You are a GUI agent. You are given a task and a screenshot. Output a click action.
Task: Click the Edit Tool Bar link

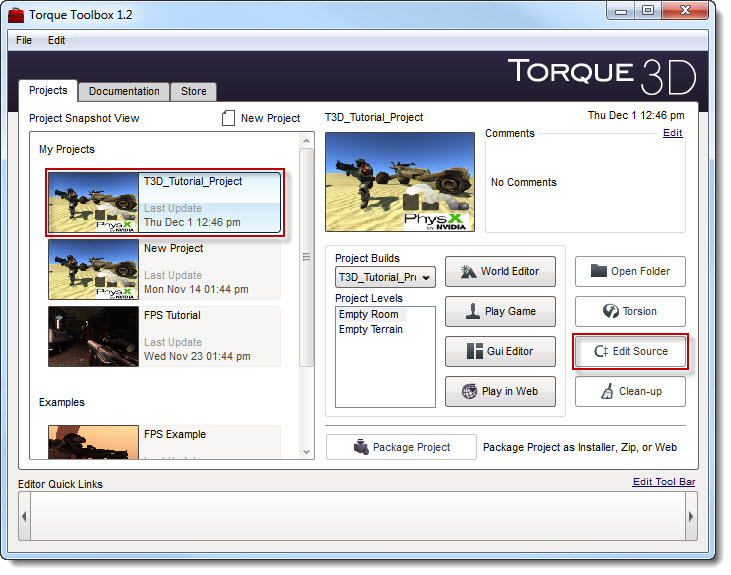664,482
